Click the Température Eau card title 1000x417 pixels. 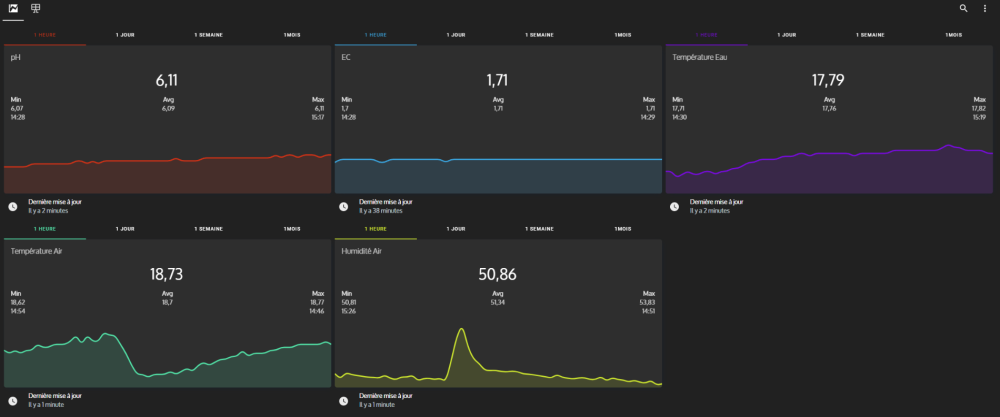coord(700,57)
